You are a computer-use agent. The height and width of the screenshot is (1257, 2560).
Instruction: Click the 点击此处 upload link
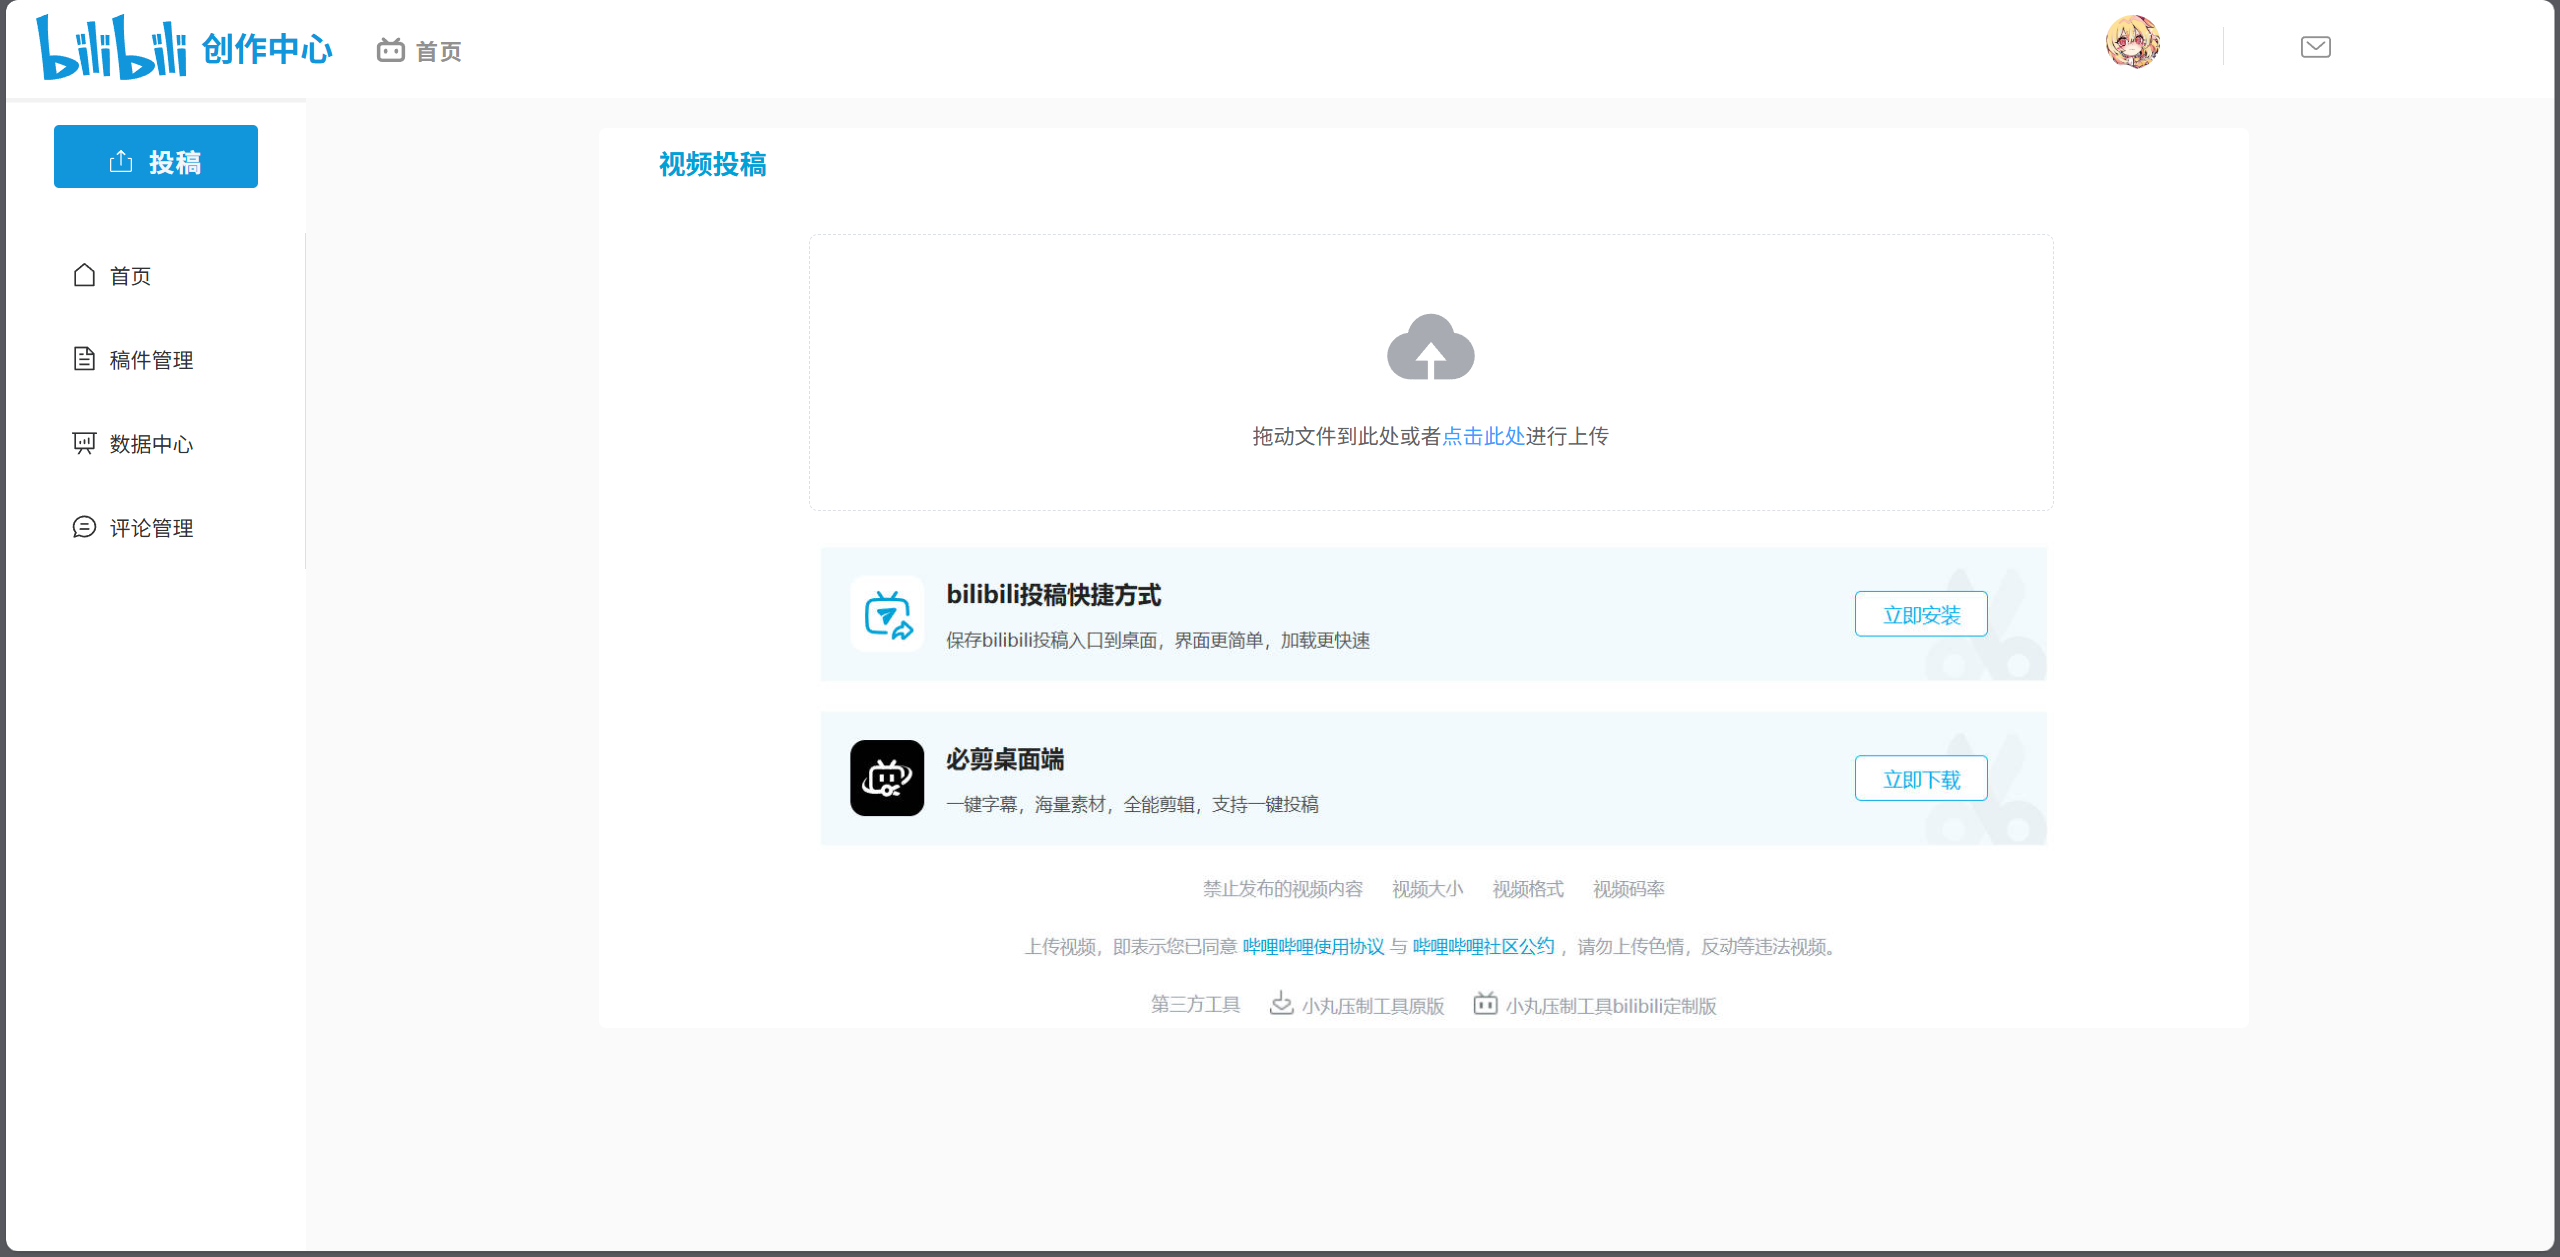point(1483,436)
